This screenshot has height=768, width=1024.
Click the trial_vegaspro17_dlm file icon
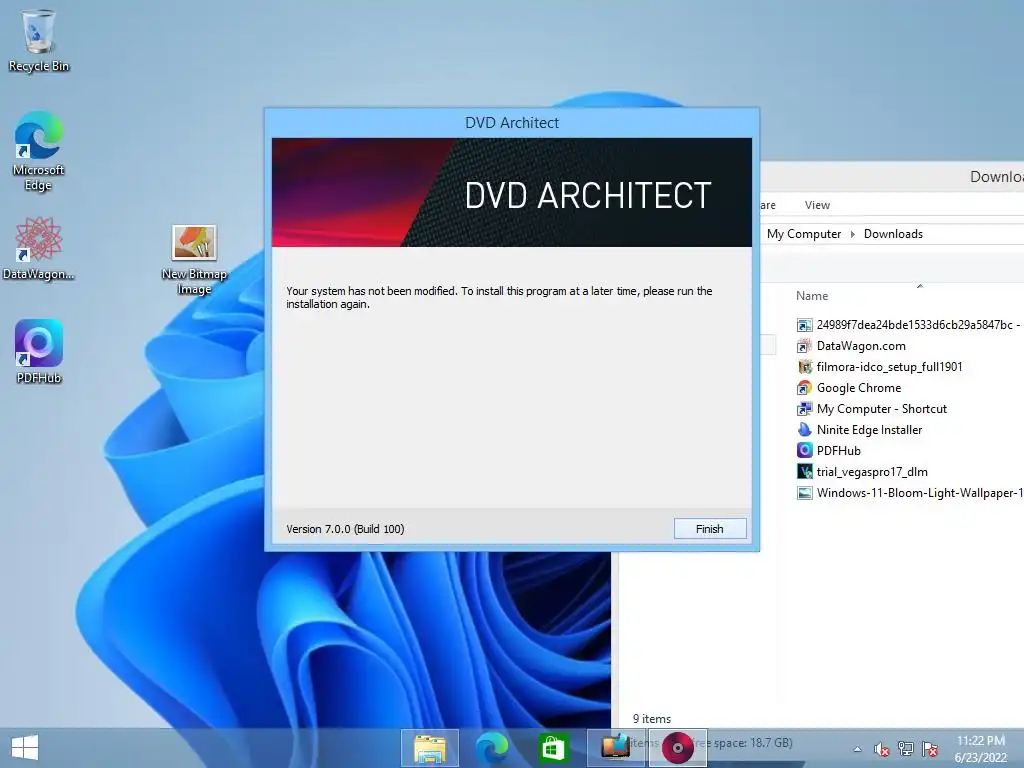coord(805,472)
